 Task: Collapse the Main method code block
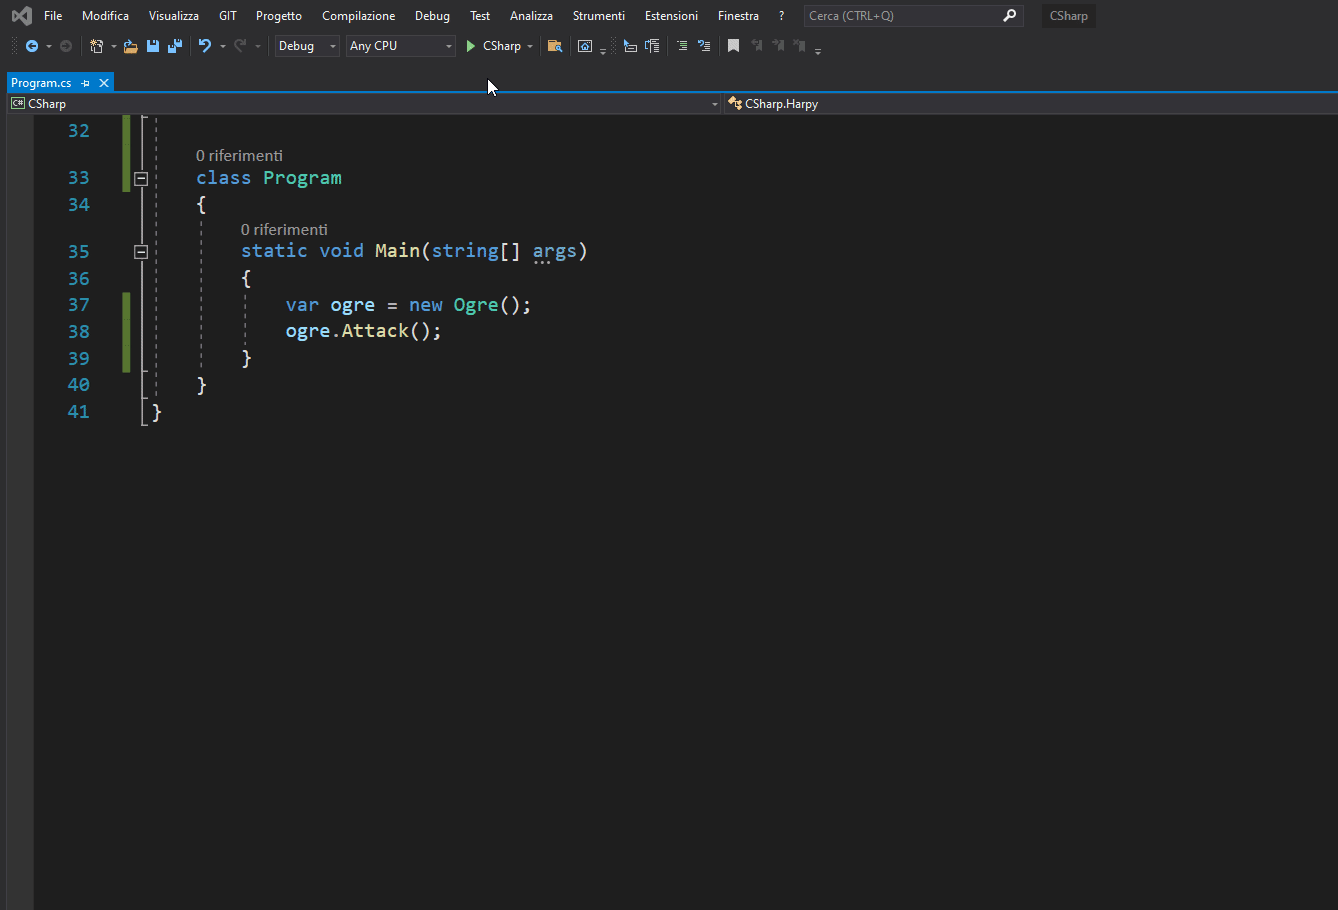(x=141, y=252)
